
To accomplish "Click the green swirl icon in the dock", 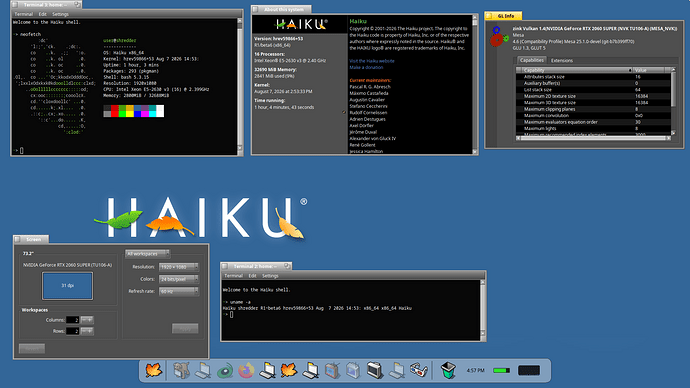I will point(225,370).
